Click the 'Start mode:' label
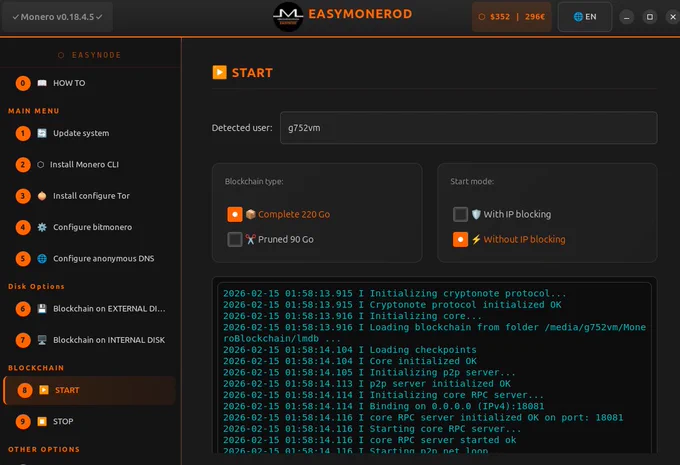680x465 pixels. pyautogui.click(x=472, y=181)
